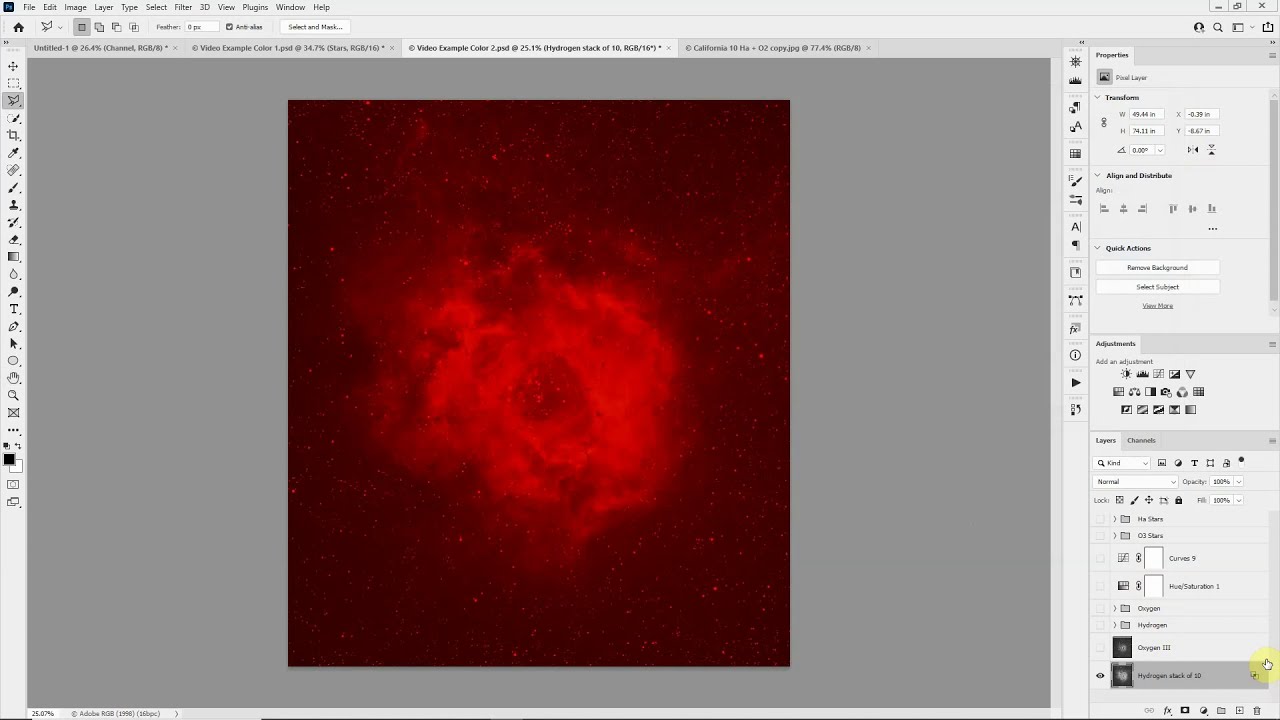This screenshot has height=720, width=1280.
Task: Open the layer filter Kind dropdown
Action: point(1123,463)
